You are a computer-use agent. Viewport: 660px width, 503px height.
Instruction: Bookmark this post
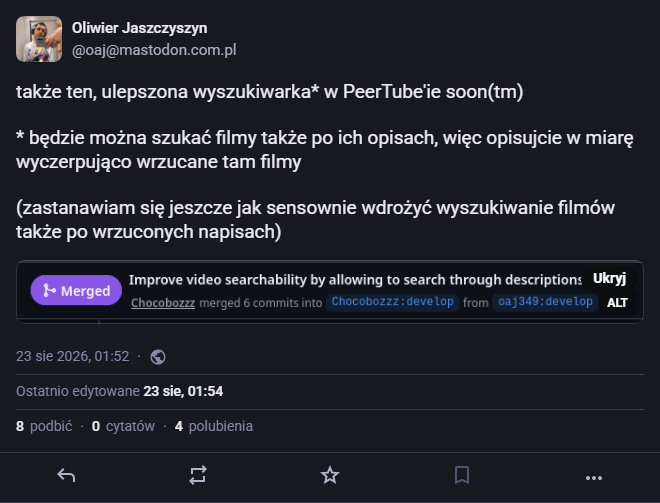click(462, 475)
